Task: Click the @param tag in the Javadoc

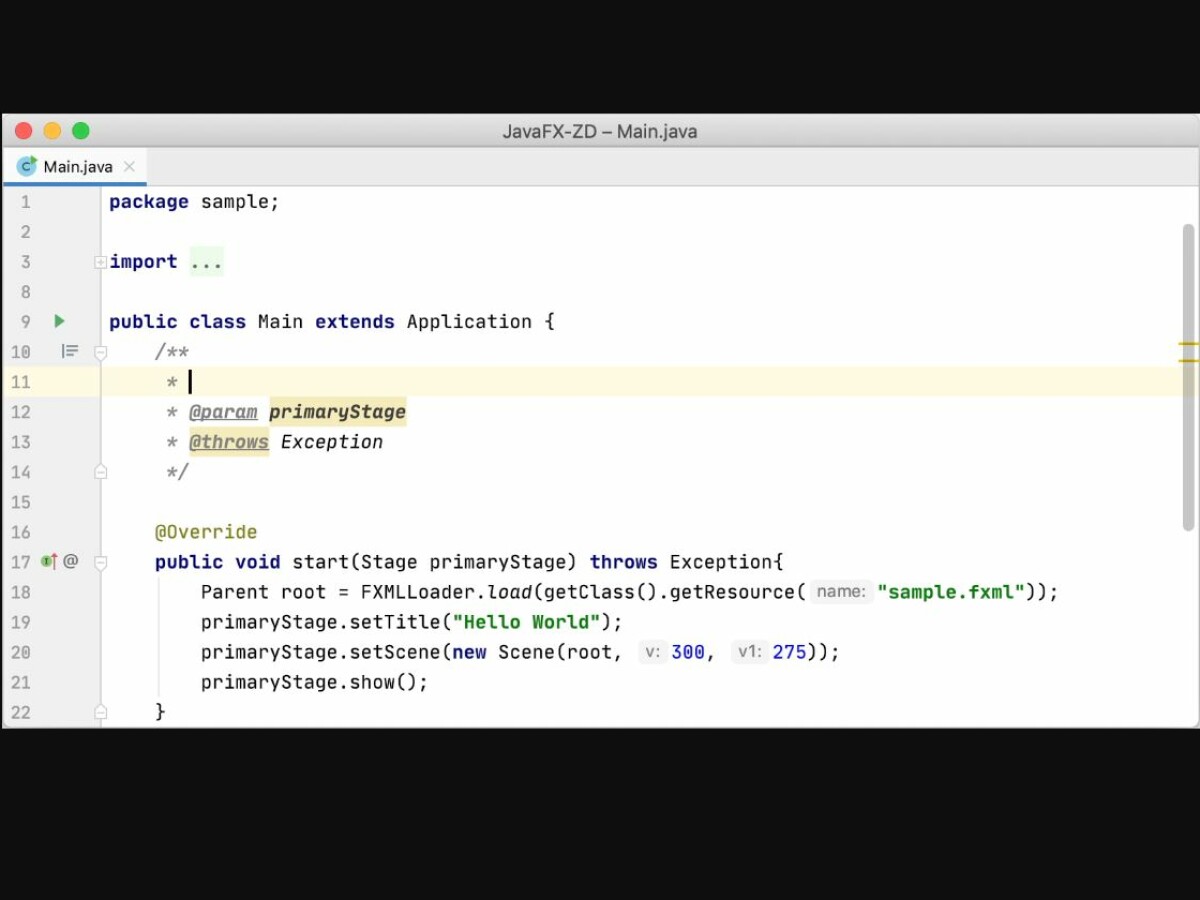Action: tap(223, 412)
